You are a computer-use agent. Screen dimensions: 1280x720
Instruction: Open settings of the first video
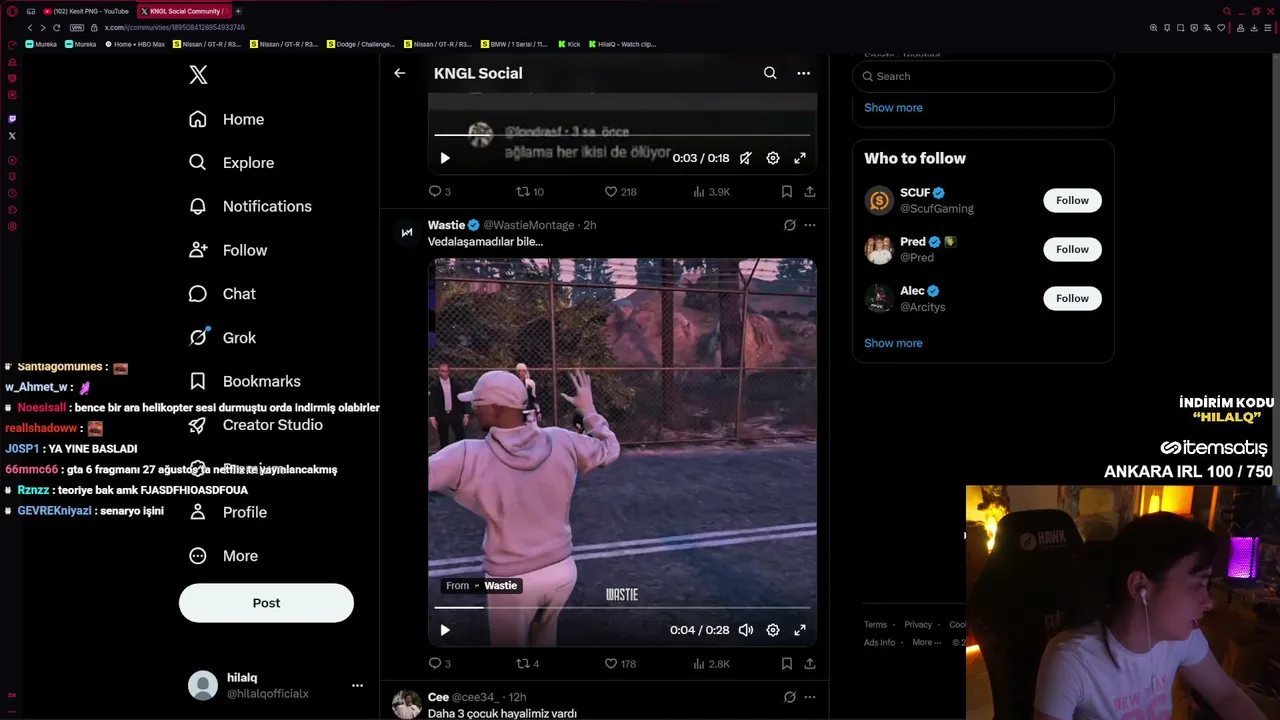point(773,158)
